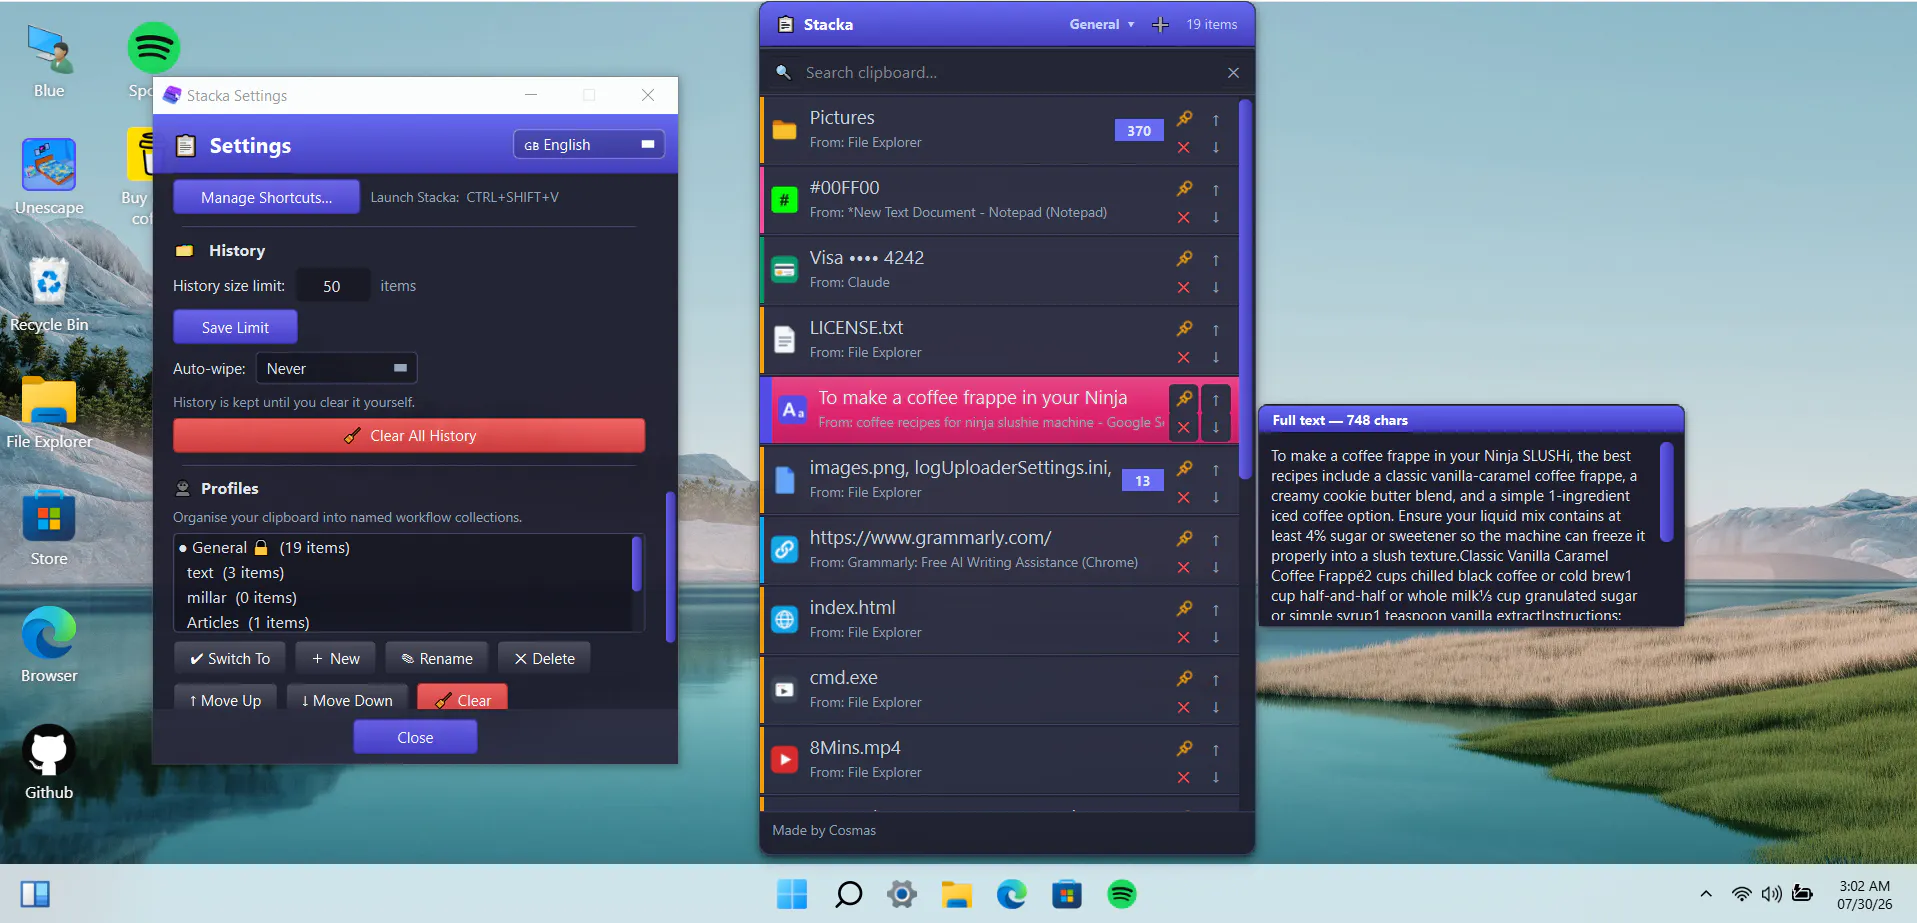
Task: Delete the LICENSE.txt clipboard item
Action: 1184,357
